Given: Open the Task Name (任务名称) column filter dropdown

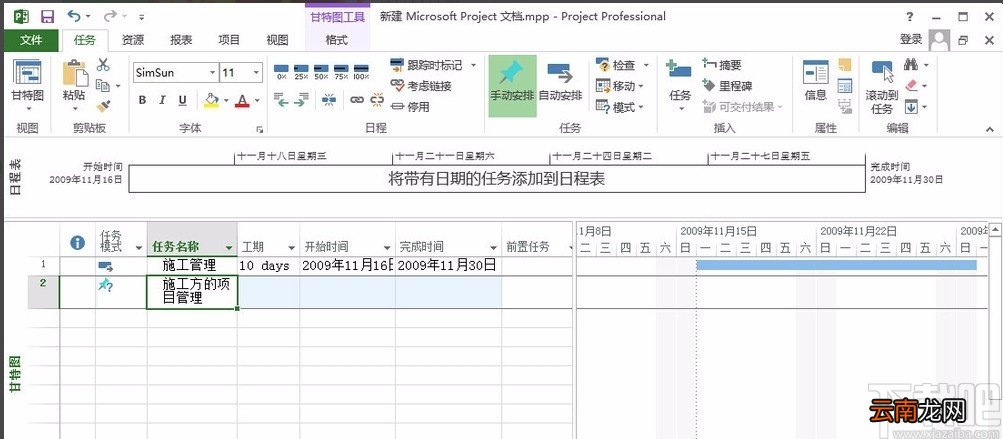Looking at the screenshot, I should tap(229, 247).
